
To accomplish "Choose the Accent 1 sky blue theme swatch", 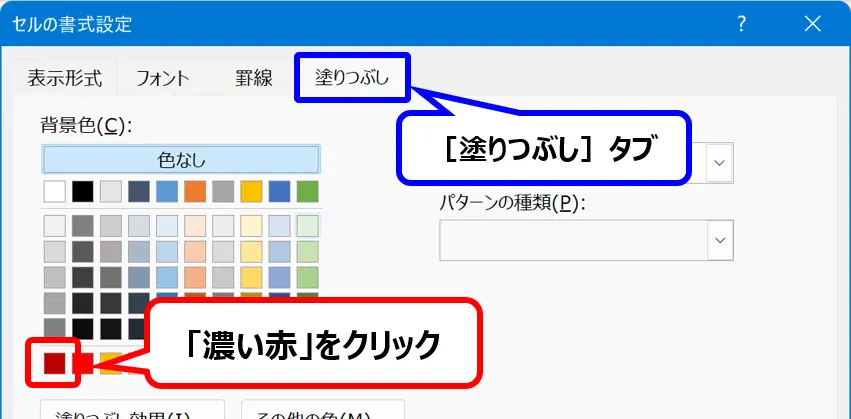I will (x=167, y=192).
